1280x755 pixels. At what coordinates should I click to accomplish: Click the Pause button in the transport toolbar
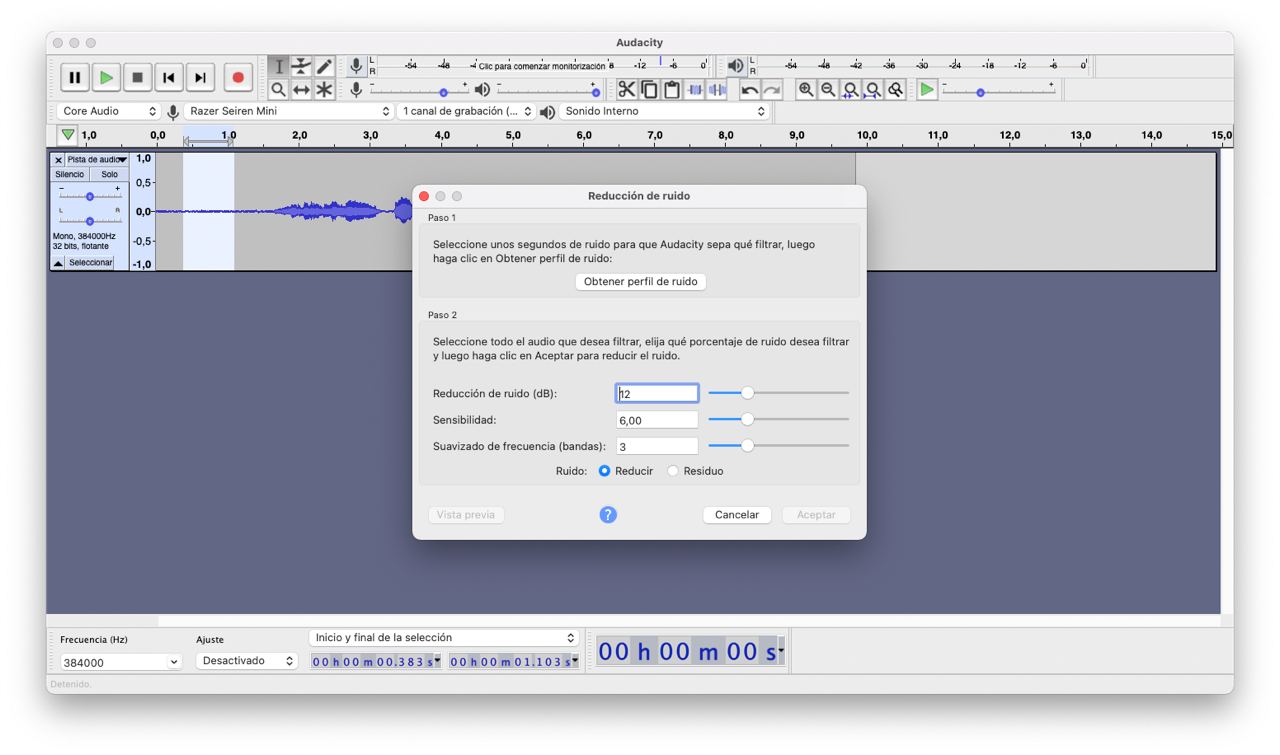pyautogui.click(x=75, y=77)
